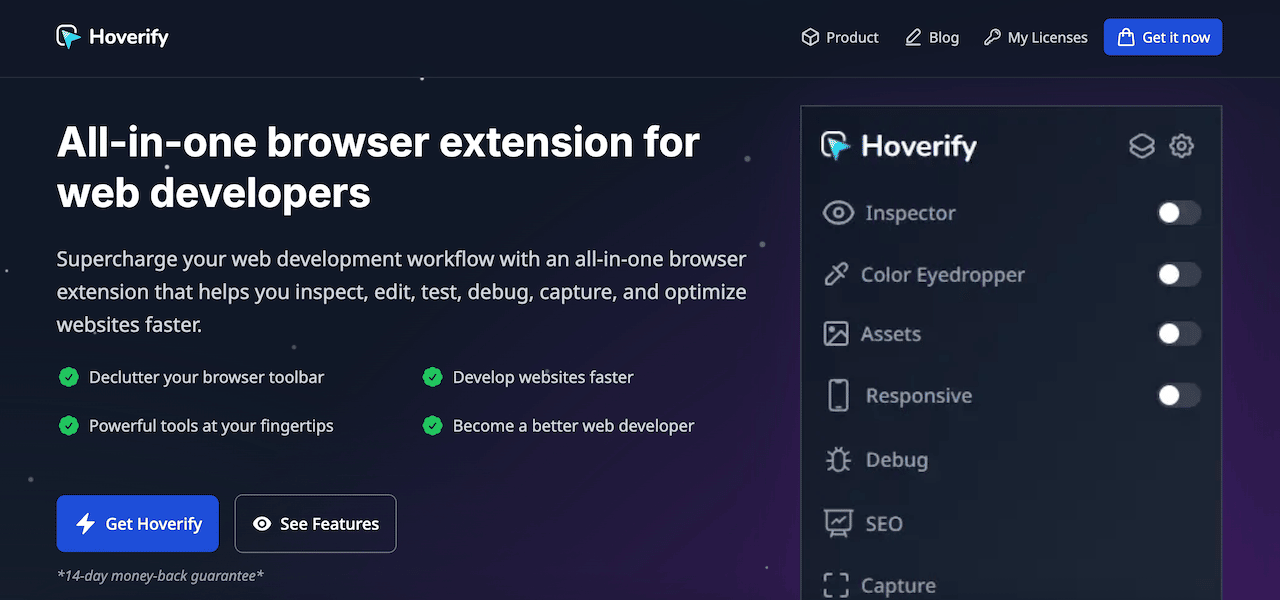
Task: Click the Responsive phone icon
Action: click(838, 395)
